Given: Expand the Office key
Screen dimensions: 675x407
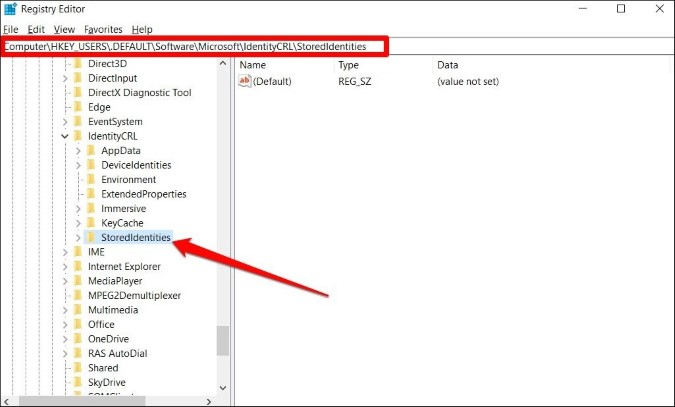Looking at the screenshot, I should pos(65,325).
